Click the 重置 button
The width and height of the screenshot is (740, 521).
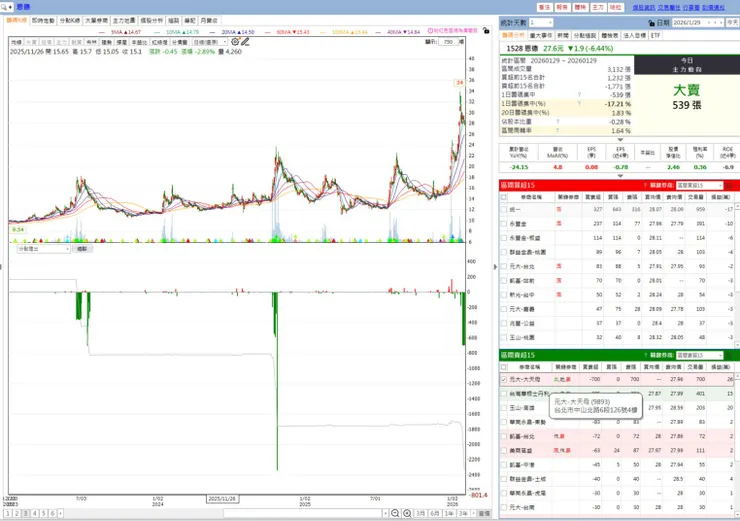click(x=484, y=513)
